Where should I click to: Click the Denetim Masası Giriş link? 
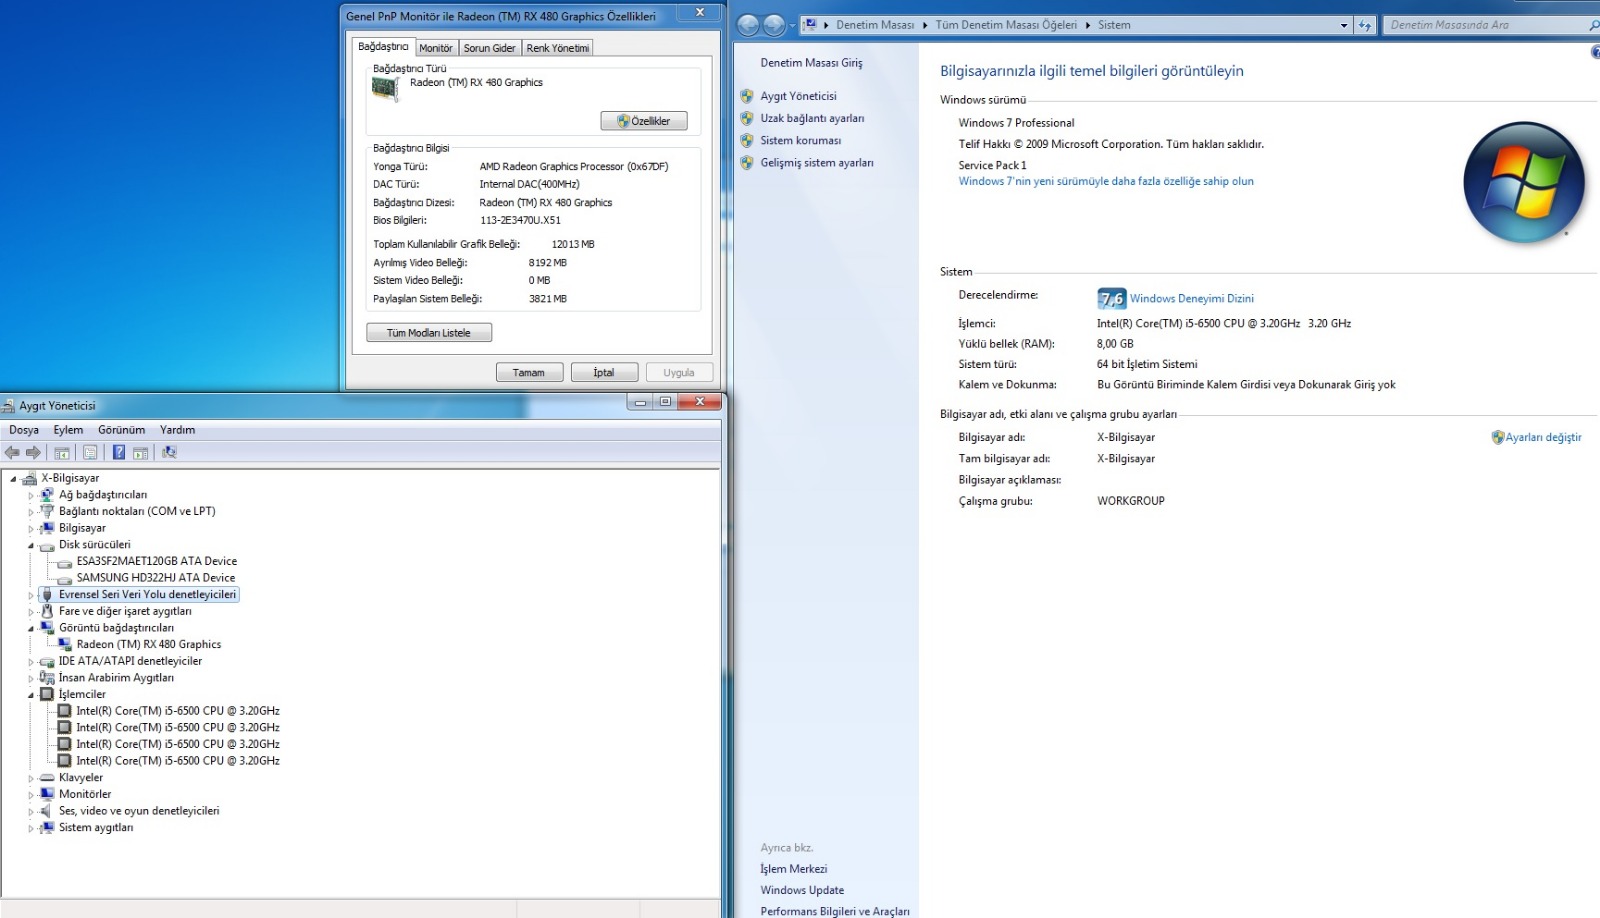click(811, 63)
